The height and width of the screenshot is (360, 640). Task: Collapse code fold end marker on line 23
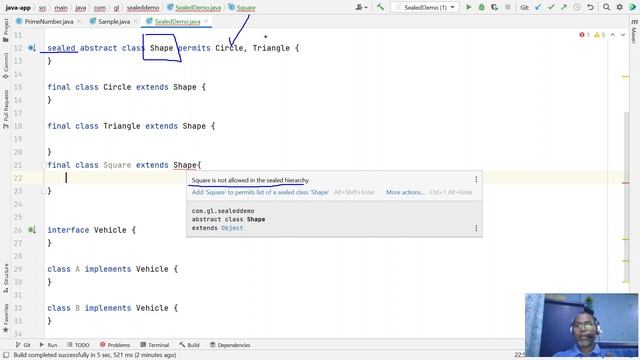pyautogui.click(x=43, y=191)
